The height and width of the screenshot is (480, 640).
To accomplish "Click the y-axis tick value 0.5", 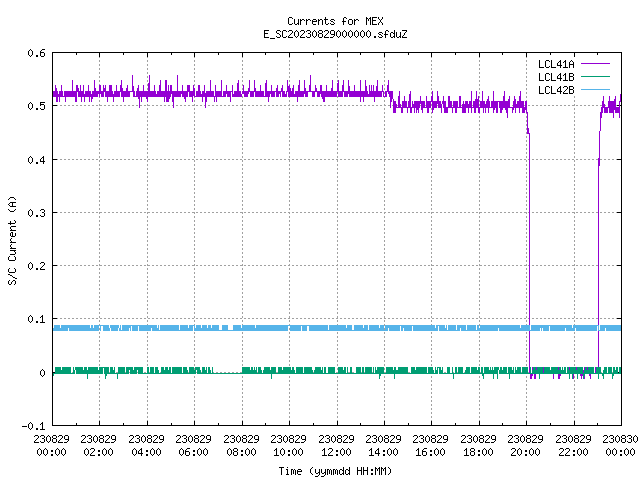I will click(x=36, y=106).
